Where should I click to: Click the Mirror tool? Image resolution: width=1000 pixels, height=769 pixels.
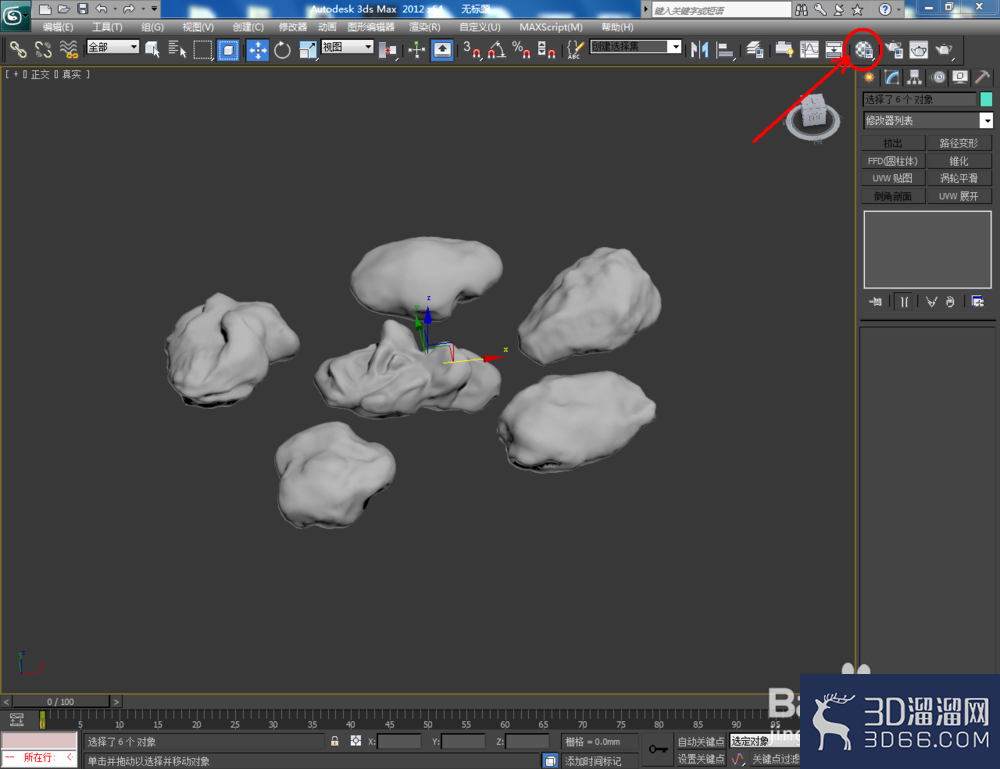click(700, 49)
